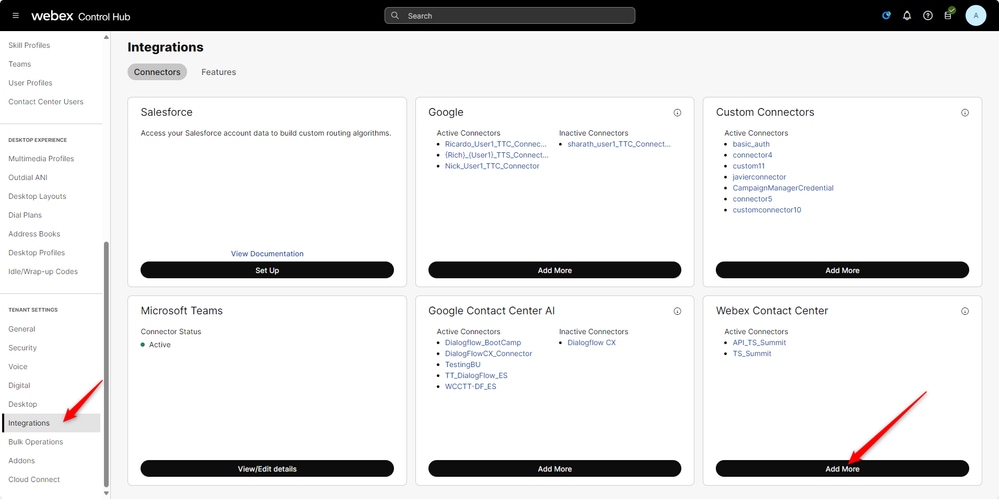Open the inactive sharath_user1_TTC connector
This screenshot has width=999, height=499.
[619, 144]
